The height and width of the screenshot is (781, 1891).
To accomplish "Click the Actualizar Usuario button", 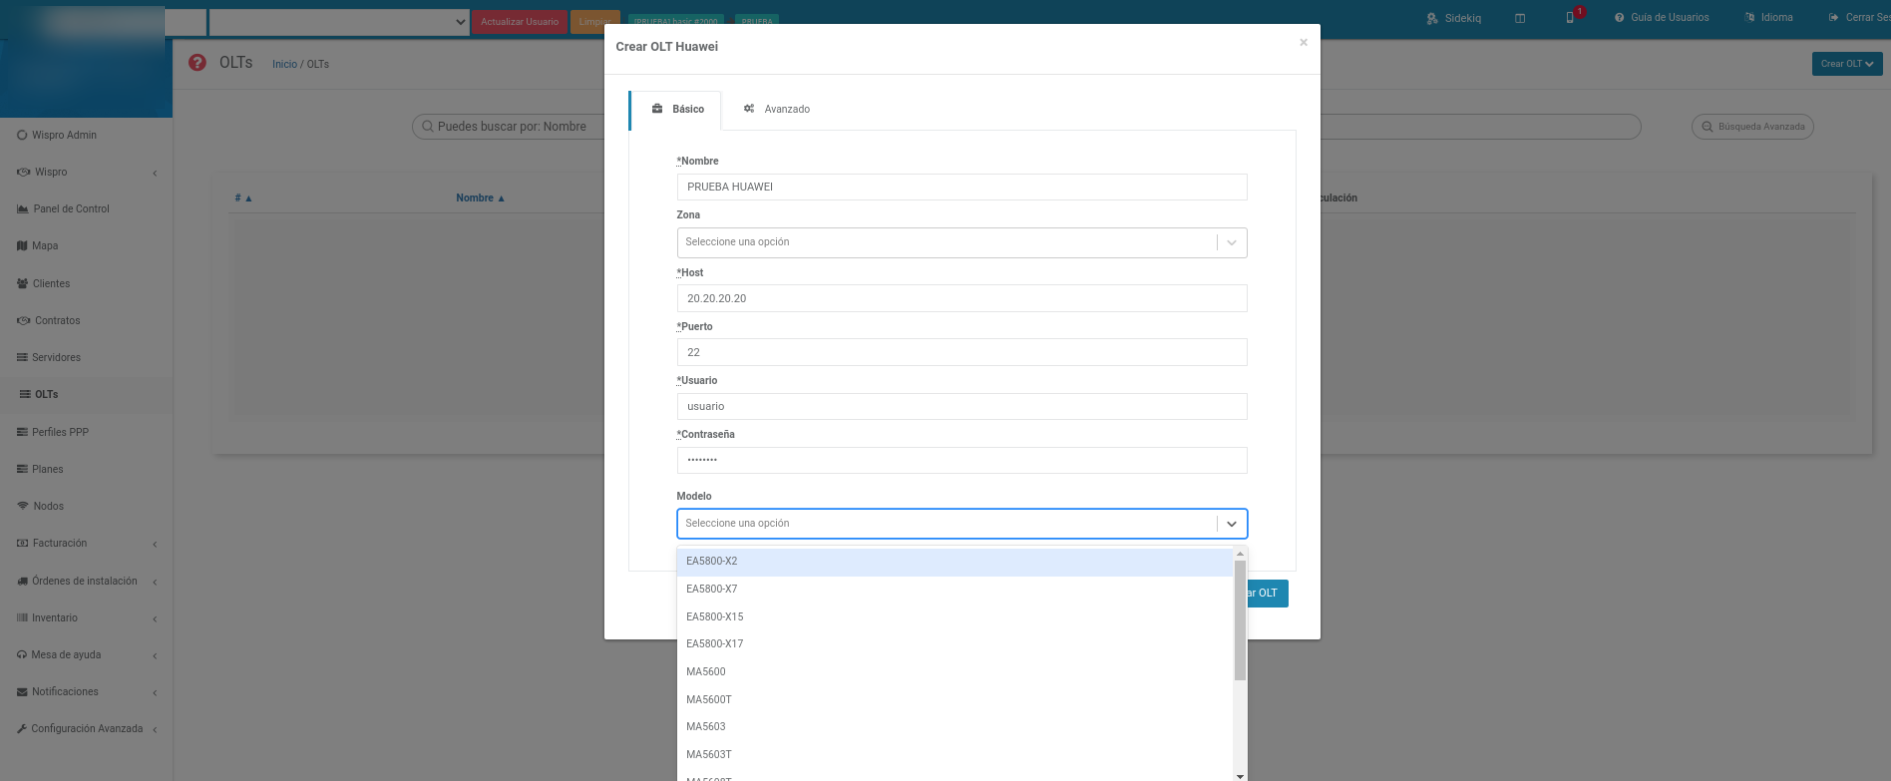I will coord(519,22).
